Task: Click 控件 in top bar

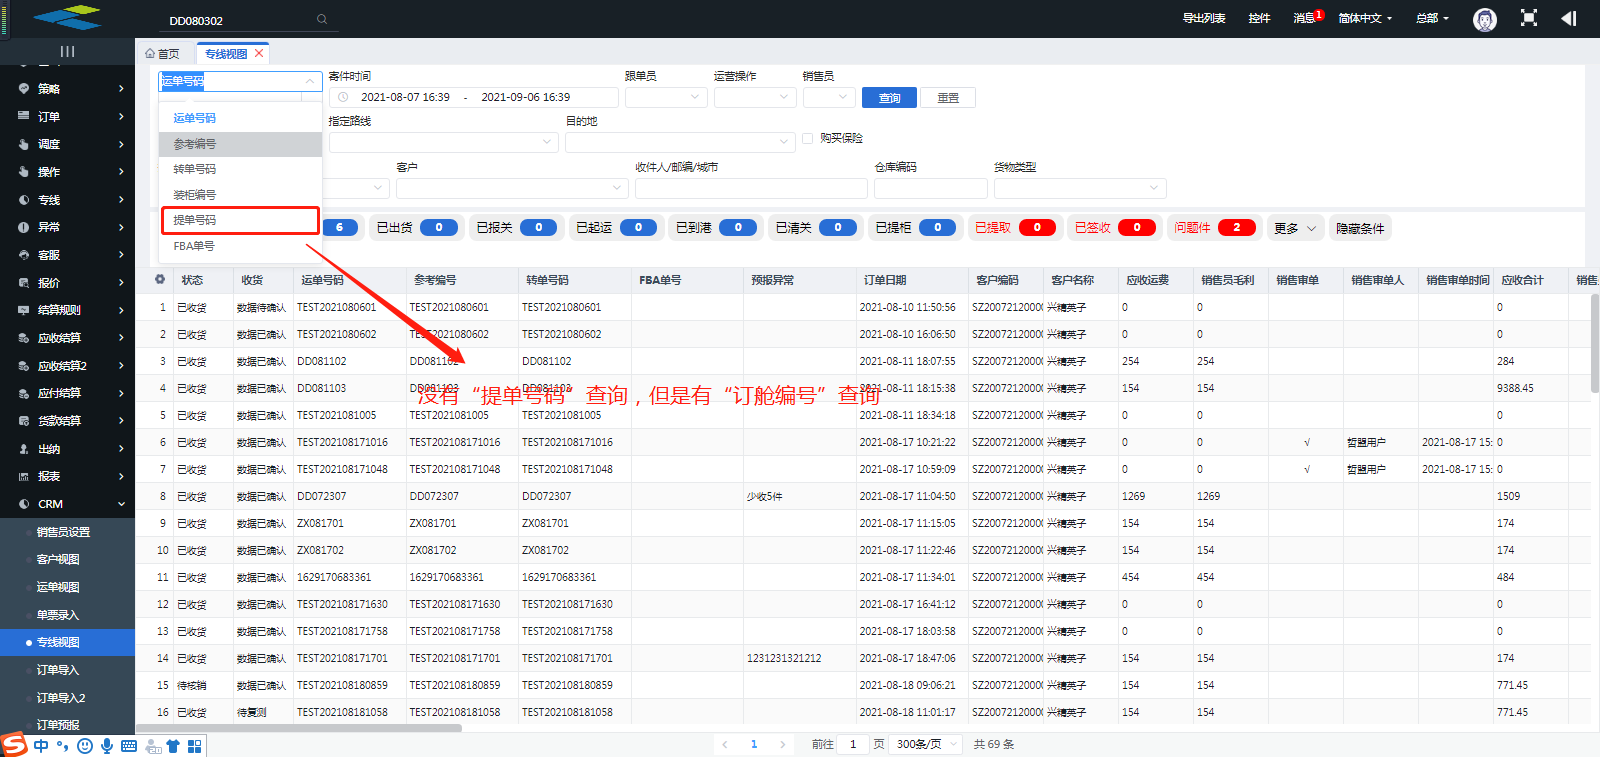Action: pyautogui.click(x=1259, y=18)
